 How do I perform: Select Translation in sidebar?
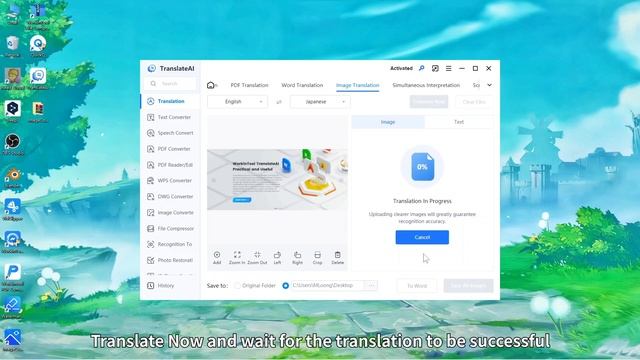pos(170,101)
